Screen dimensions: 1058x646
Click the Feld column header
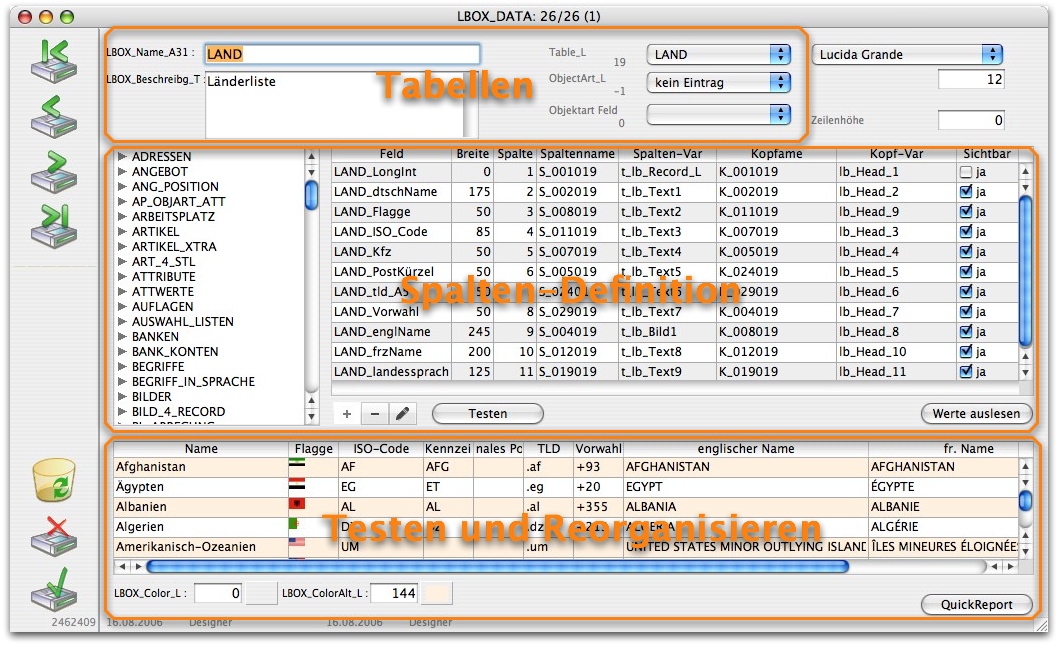391,154
